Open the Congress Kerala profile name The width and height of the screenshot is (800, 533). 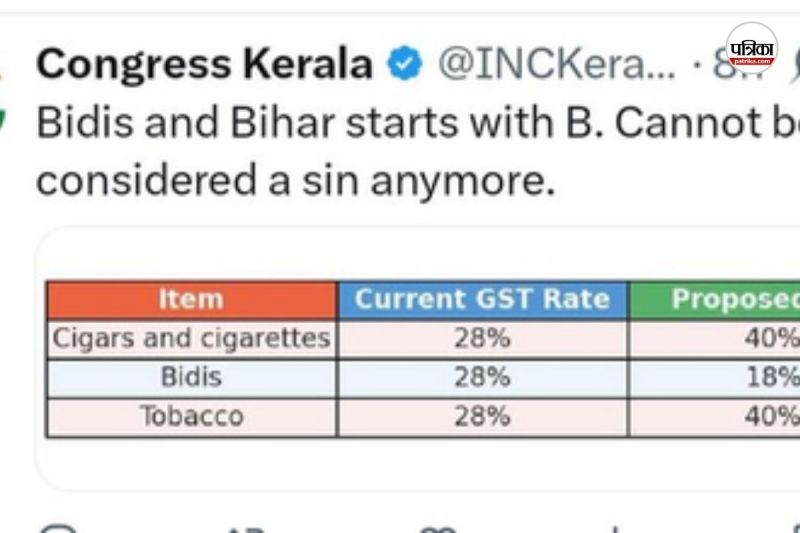(x=205, y=66)
